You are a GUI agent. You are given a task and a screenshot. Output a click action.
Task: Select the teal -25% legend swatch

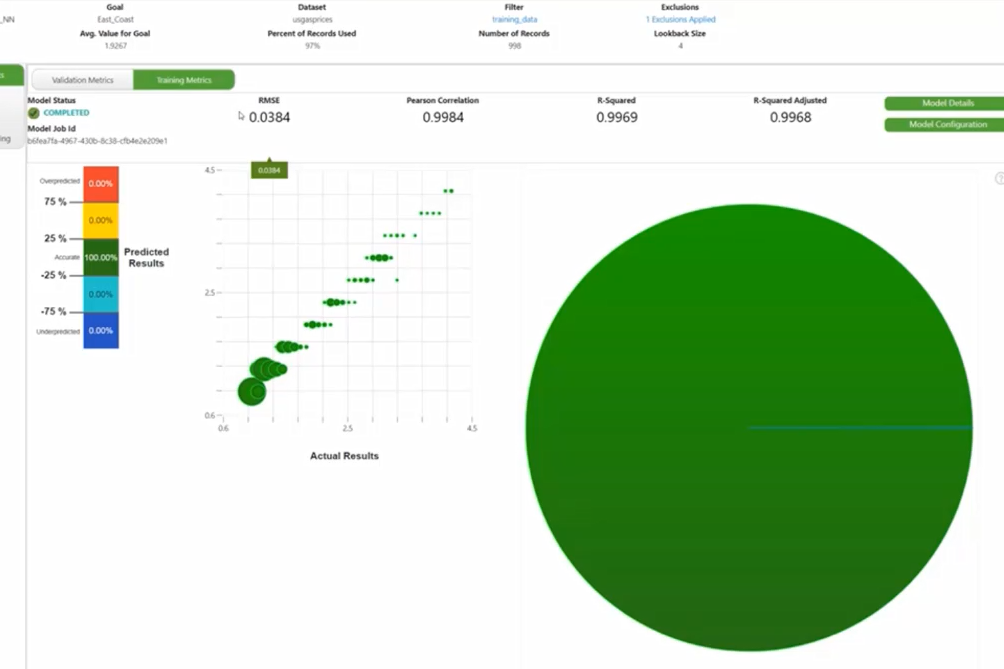pos(100,294)
